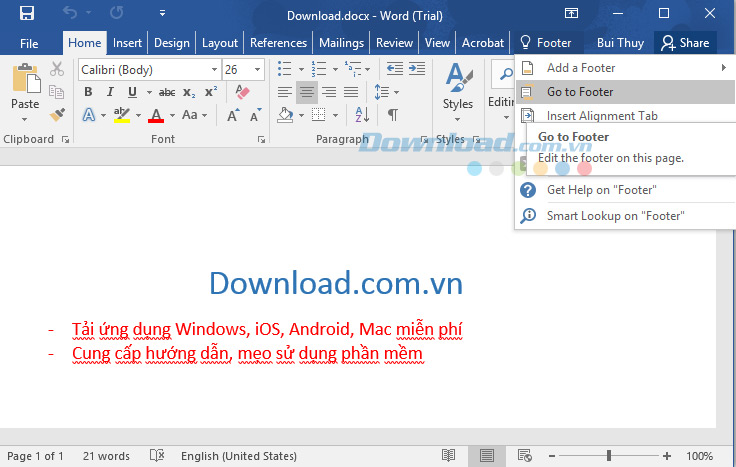736x467 pixels.
Task: Click the Shading paint bucket icon
Action: pyautogui.click(x=285, y=115)
